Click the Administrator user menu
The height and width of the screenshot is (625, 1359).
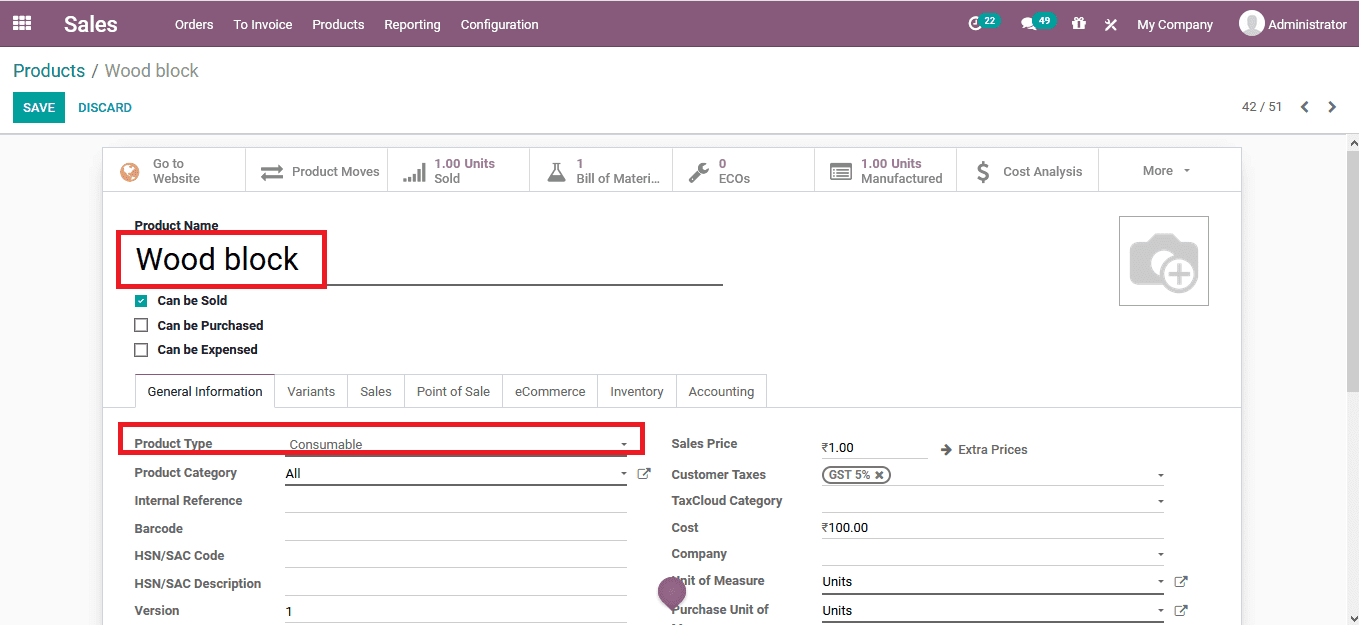tap(1293, 24)
